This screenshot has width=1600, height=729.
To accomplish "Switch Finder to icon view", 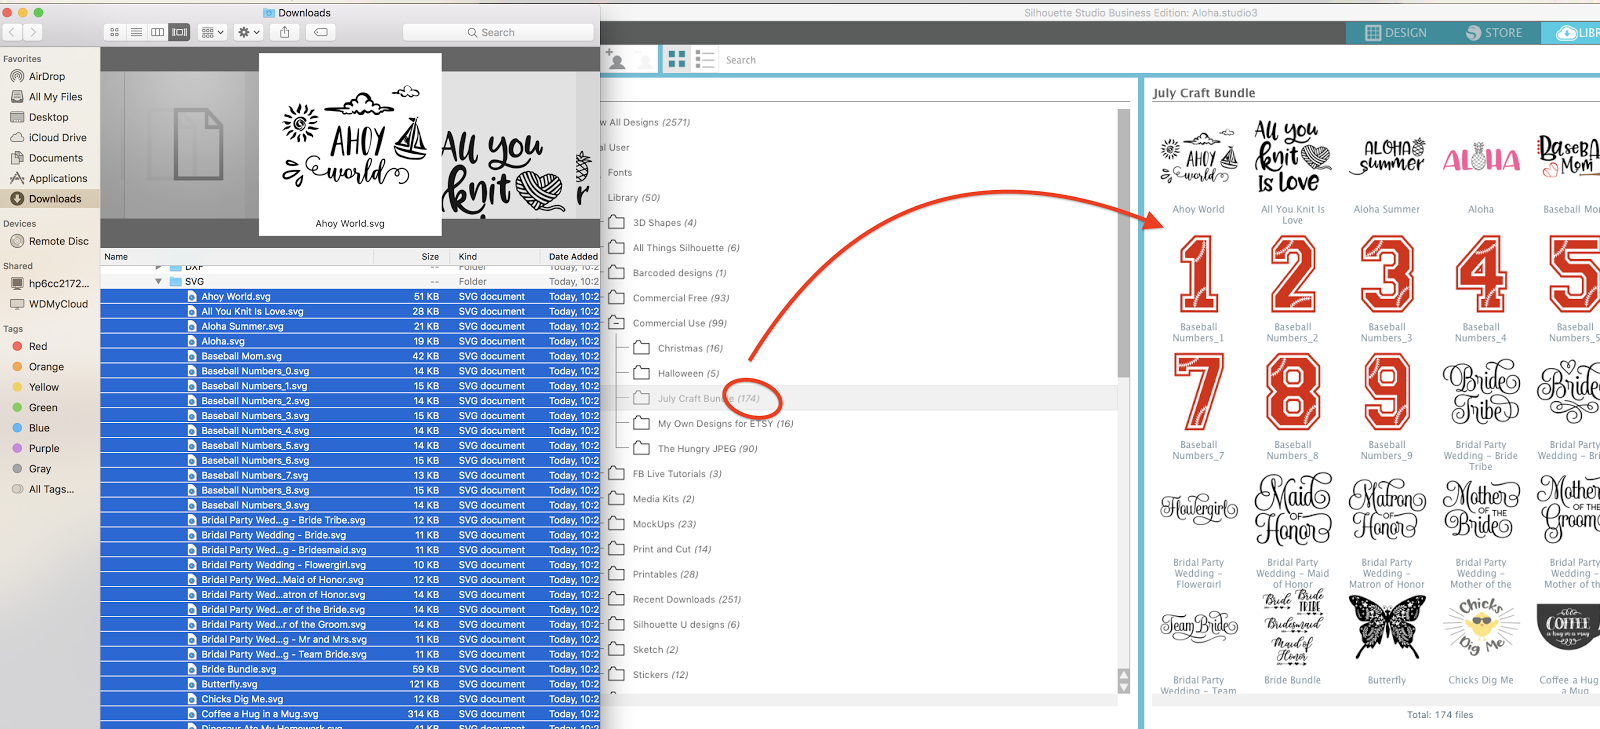I will coord(114,32).
